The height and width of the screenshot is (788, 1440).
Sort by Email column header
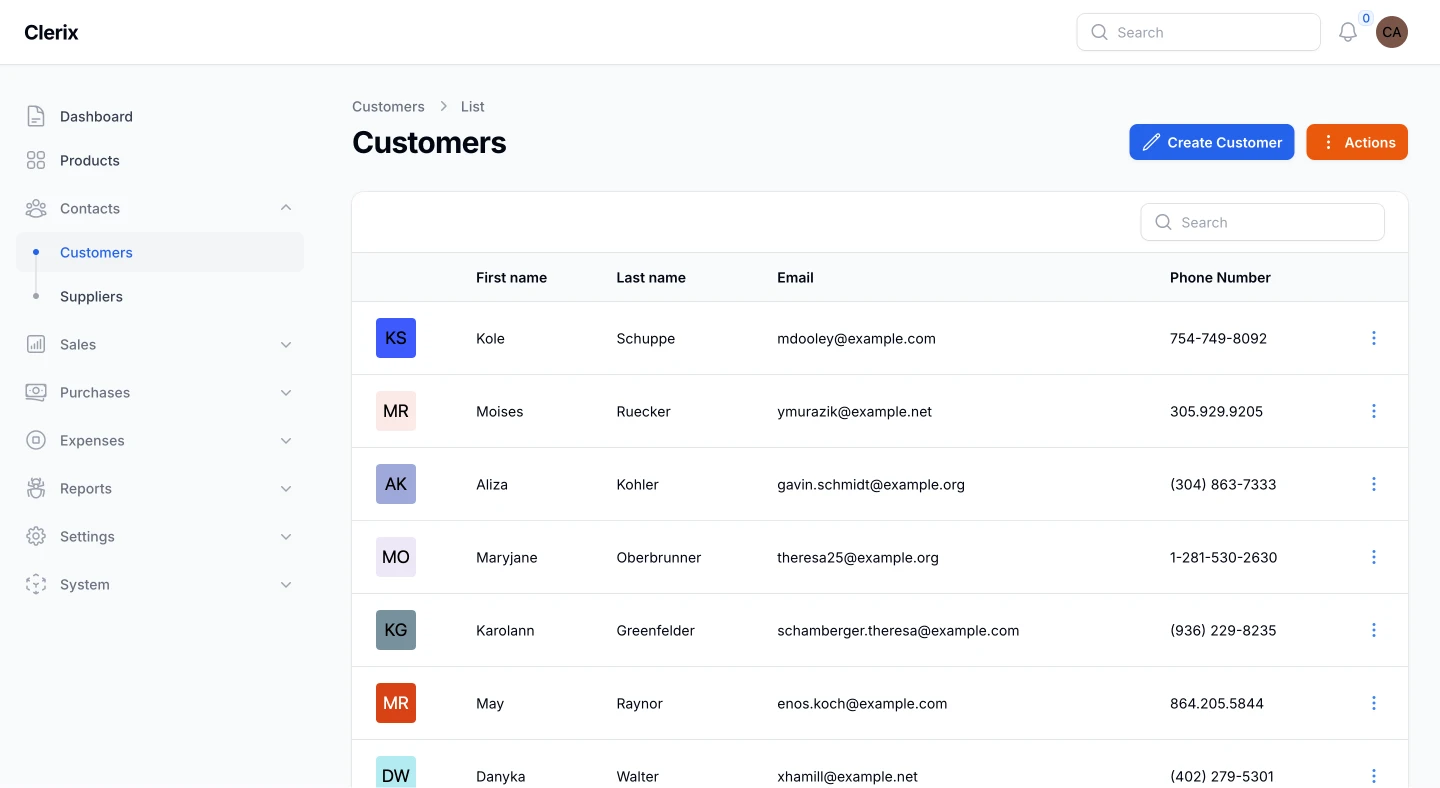click(795, 277)
